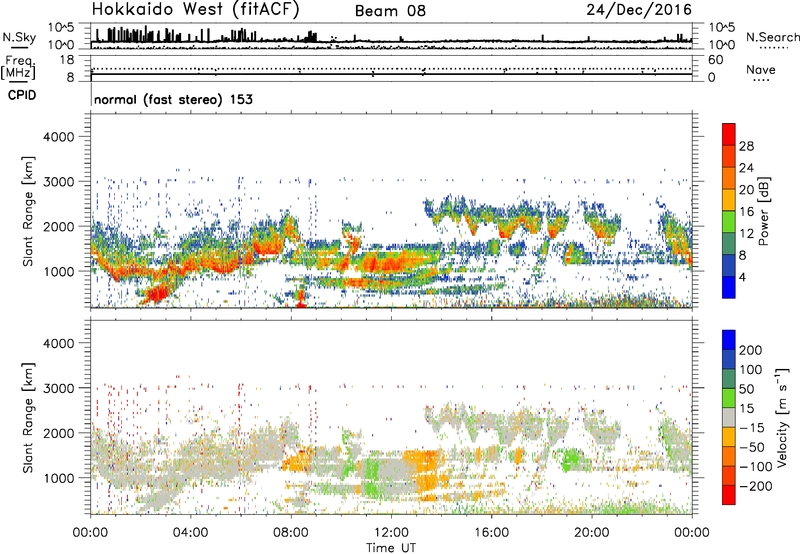
Task: Click the 100 label on velocity colorbar
Action: coord(751,370)
